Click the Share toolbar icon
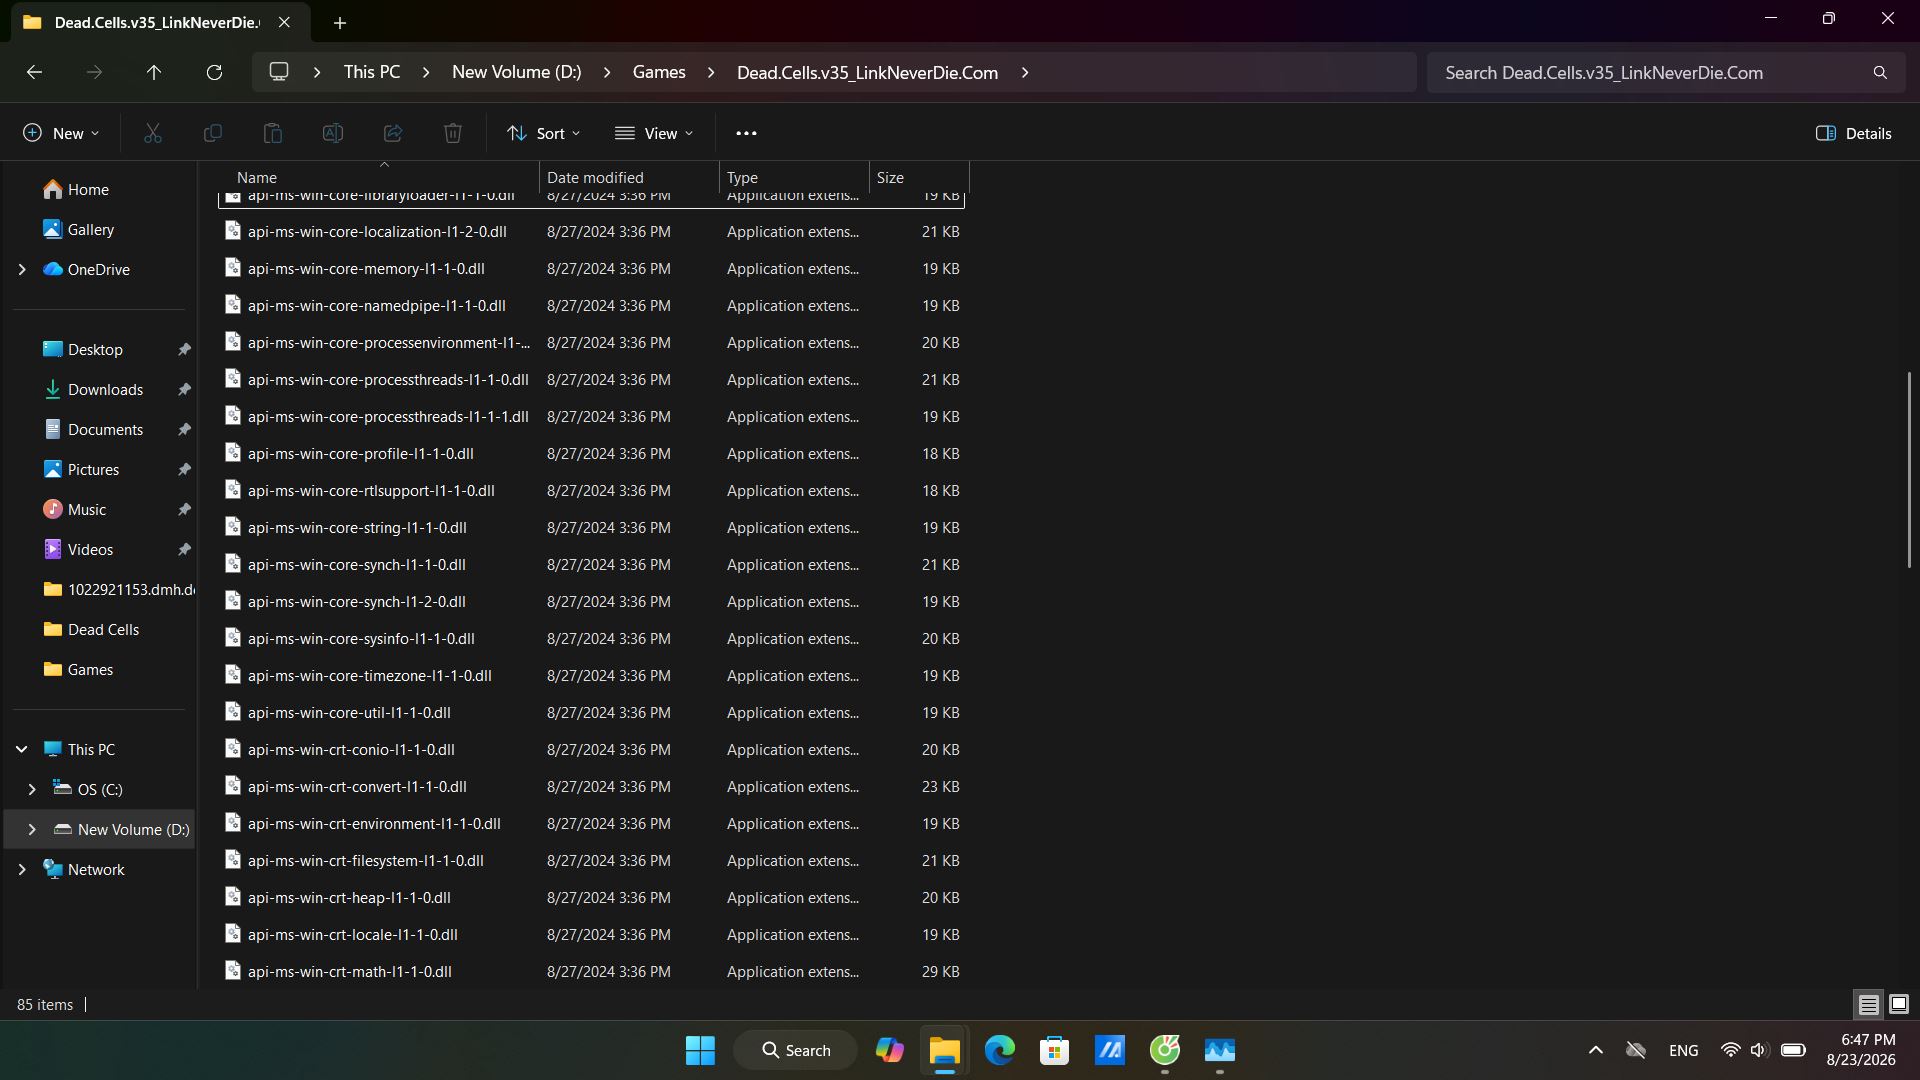The image size is (1920, 1080). pyautogui.click(x=393, y=133)
